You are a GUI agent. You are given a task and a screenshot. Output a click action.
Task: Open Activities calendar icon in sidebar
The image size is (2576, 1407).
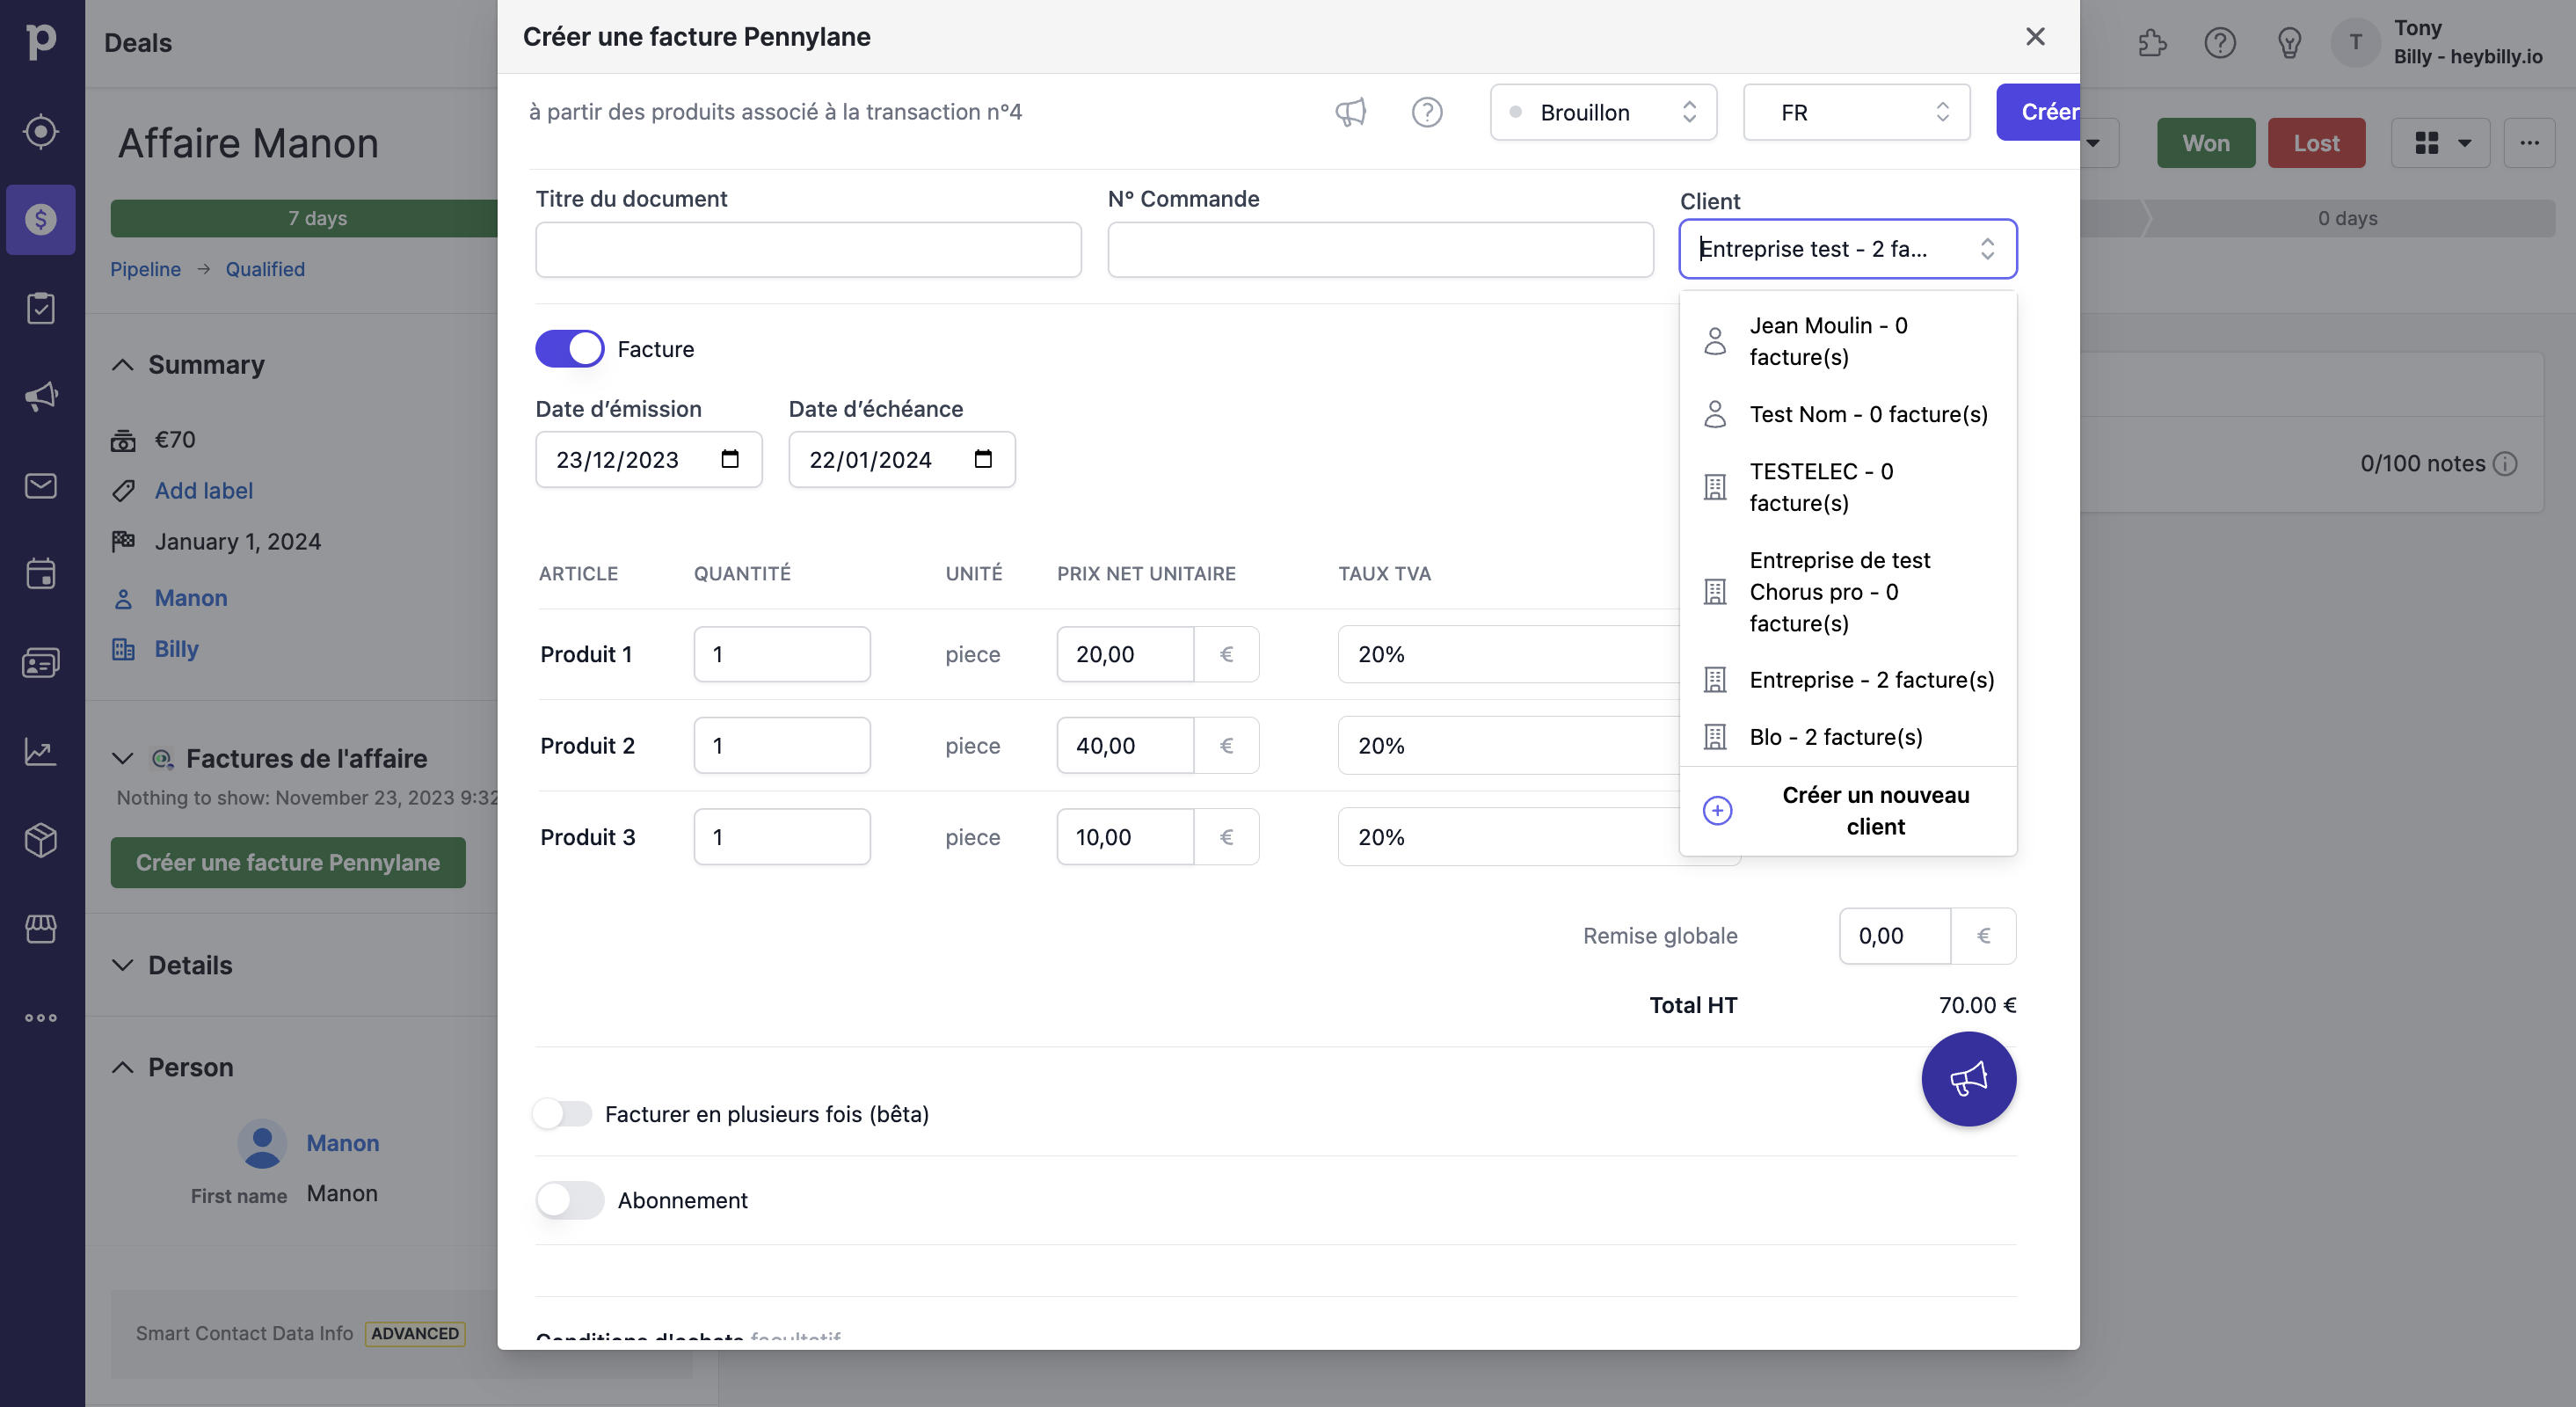pos(40,573)
